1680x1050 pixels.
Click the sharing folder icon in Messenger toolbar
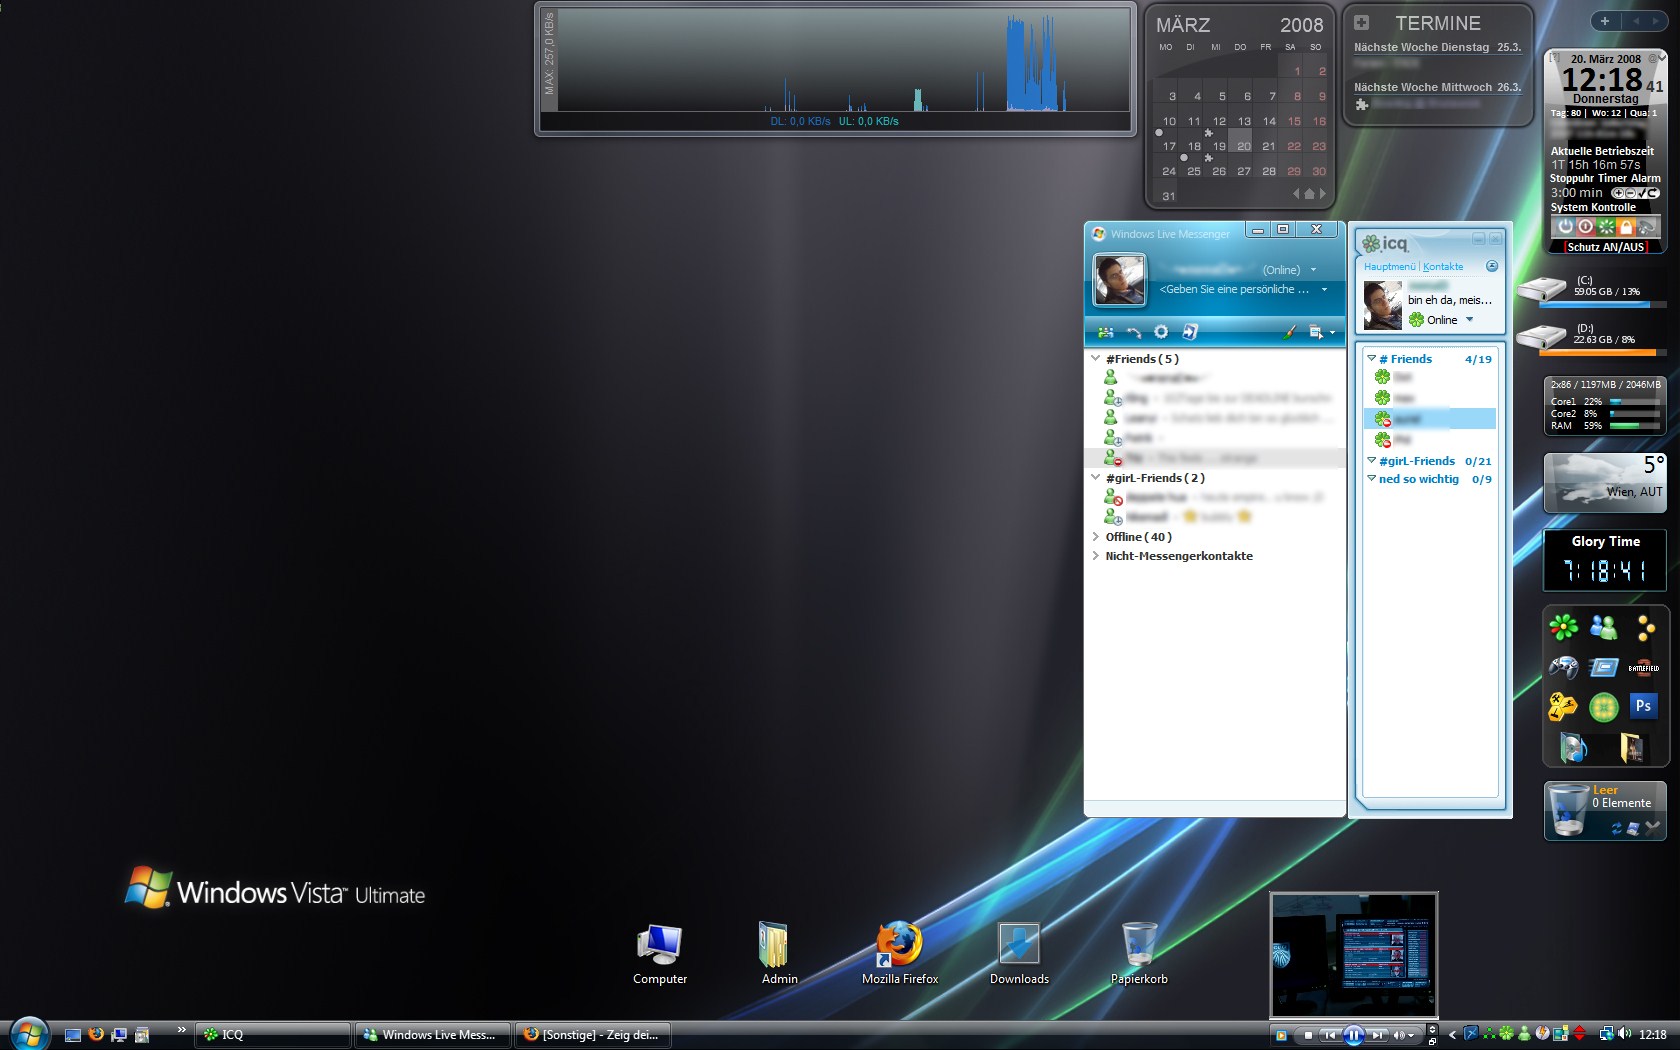click(x=1190, y=332)
